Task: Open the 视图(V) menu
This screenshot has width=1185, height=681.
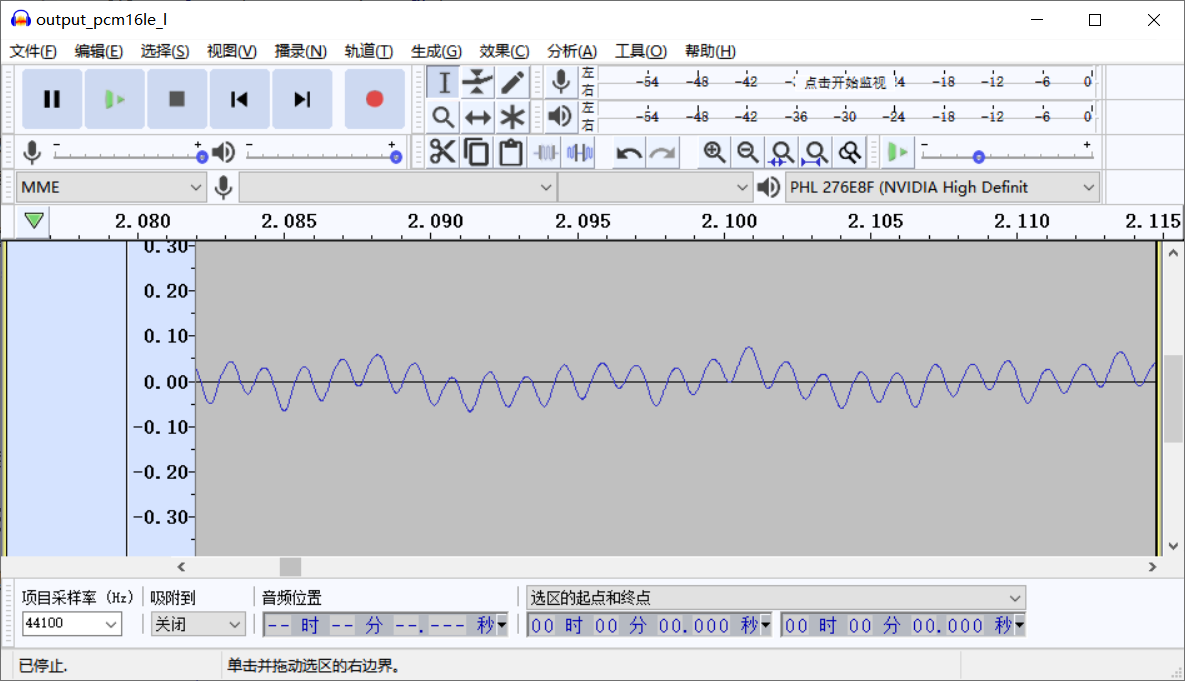Action: (x=232, y=51)
